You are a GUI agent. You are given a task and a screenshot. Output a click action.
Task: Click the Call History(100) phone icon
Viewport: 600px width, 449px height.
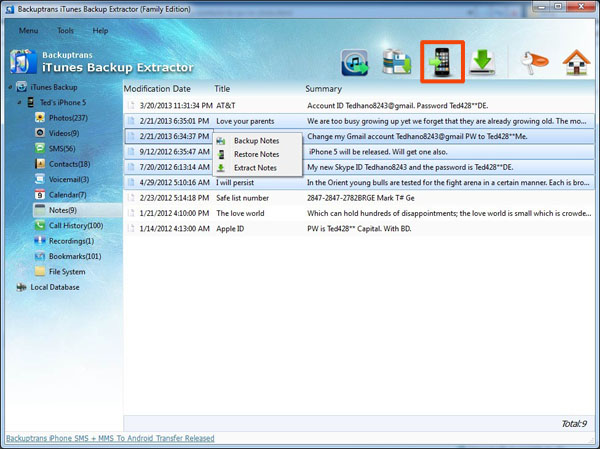click(40, 225)
